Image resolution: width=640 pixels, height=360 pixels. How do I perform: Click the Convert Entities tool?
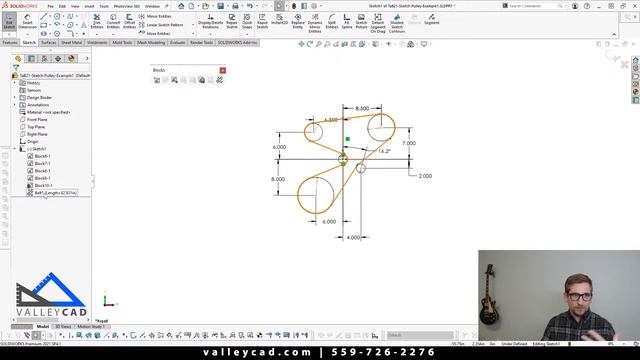point(113,21)
